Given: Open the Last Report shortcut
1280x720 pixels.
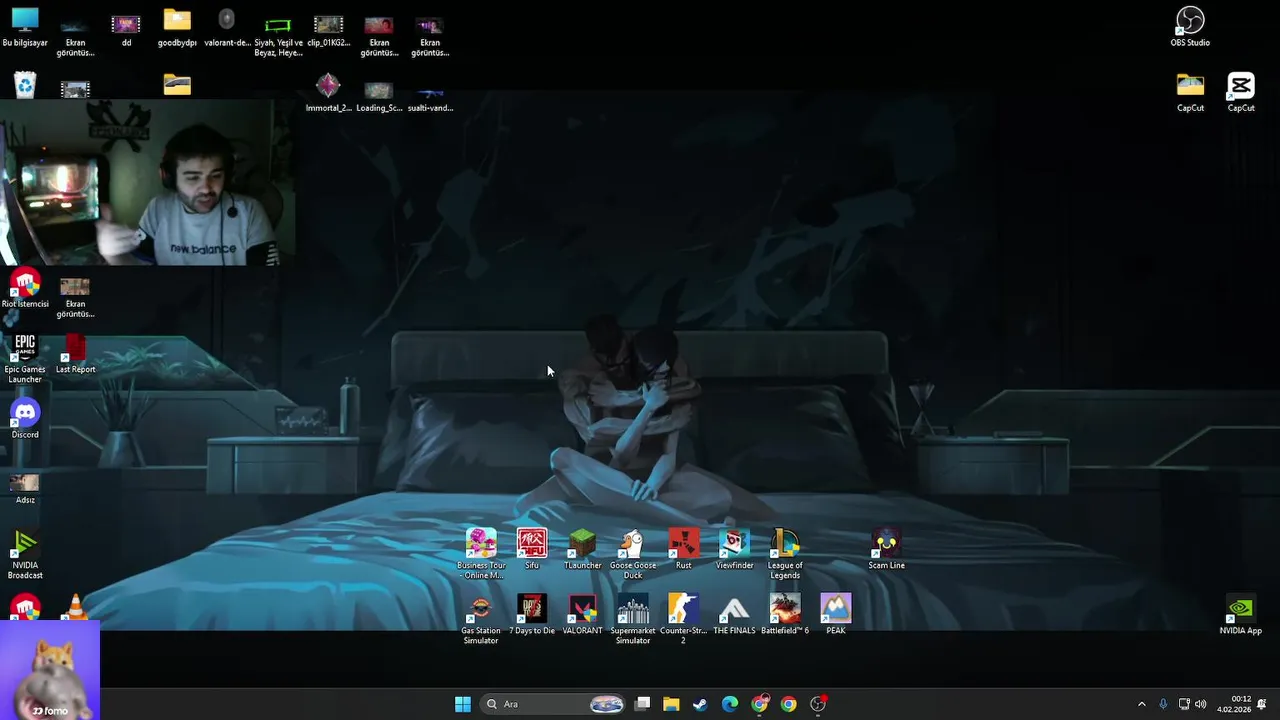Looking at the screenshot, I should click(75, 354).
